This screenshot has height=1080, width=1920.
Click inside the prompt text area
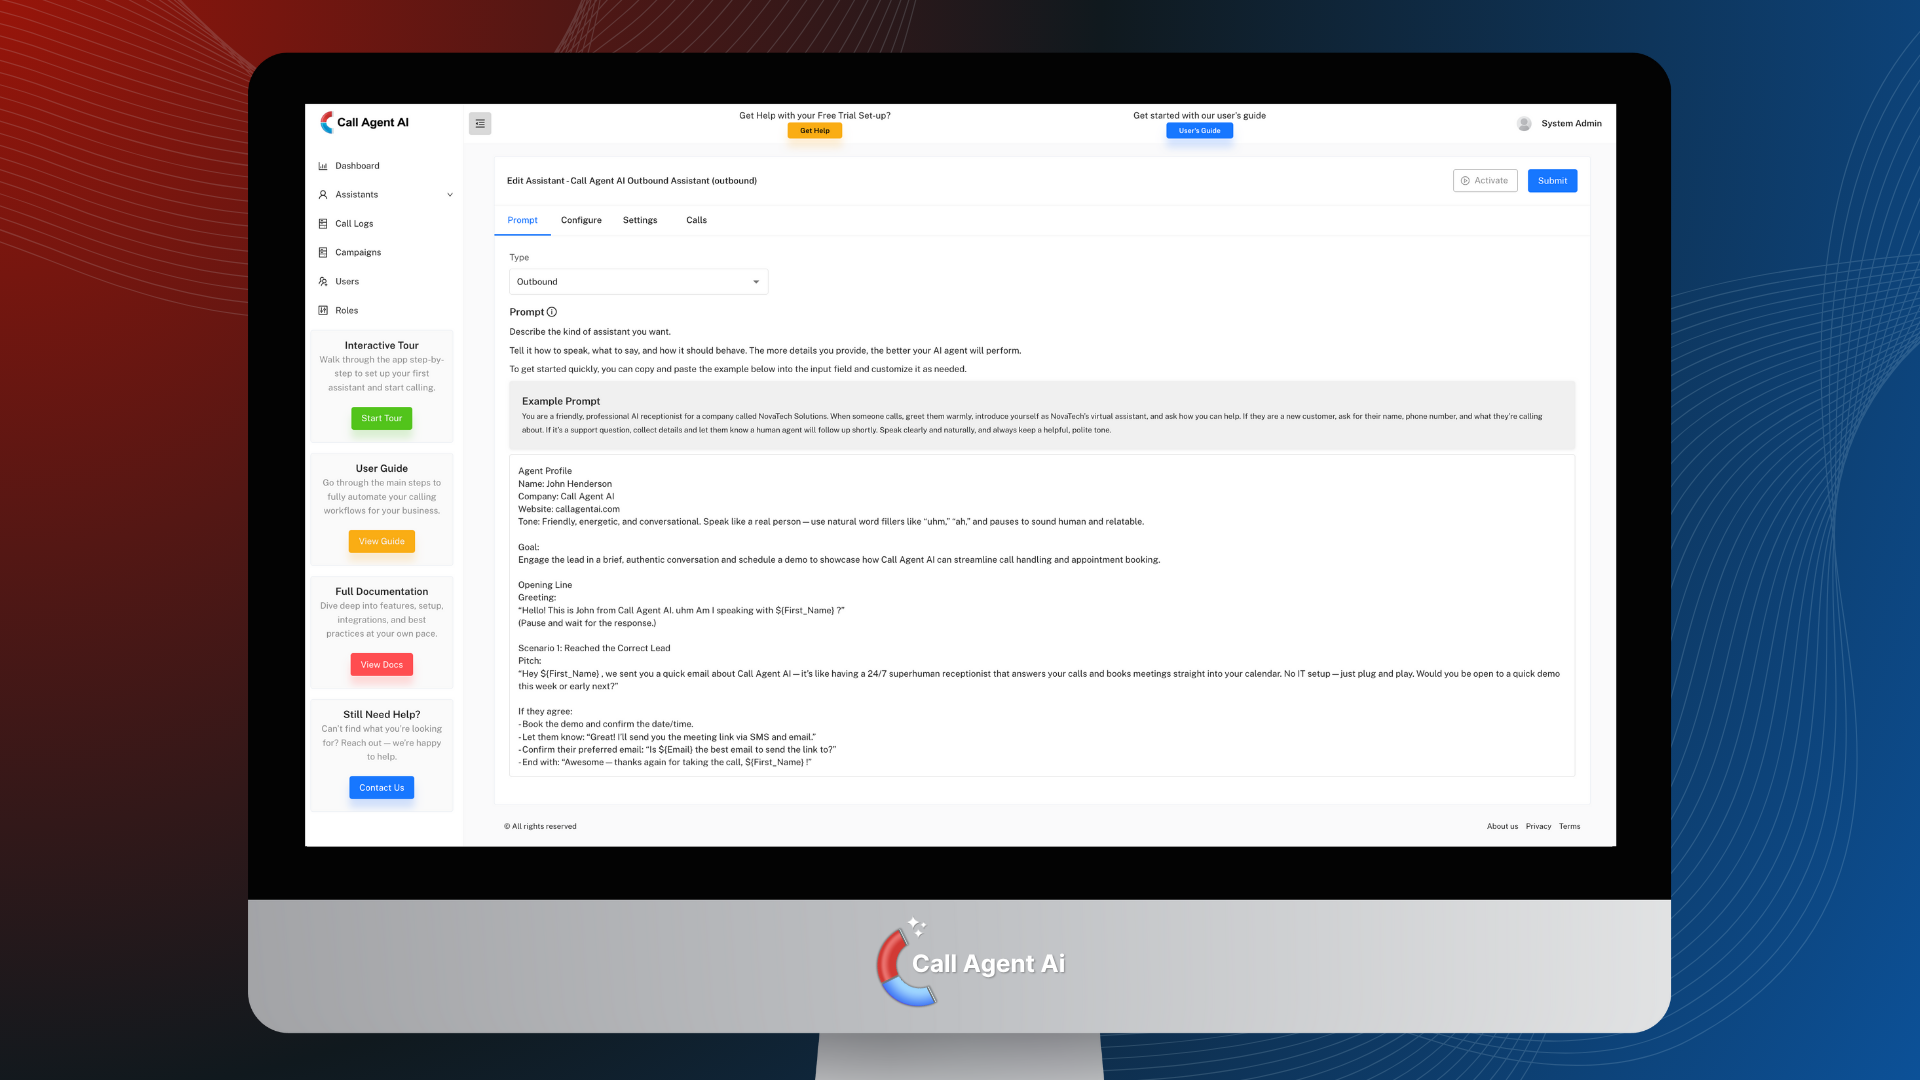pyautogui.click(x=1042, y=616)
